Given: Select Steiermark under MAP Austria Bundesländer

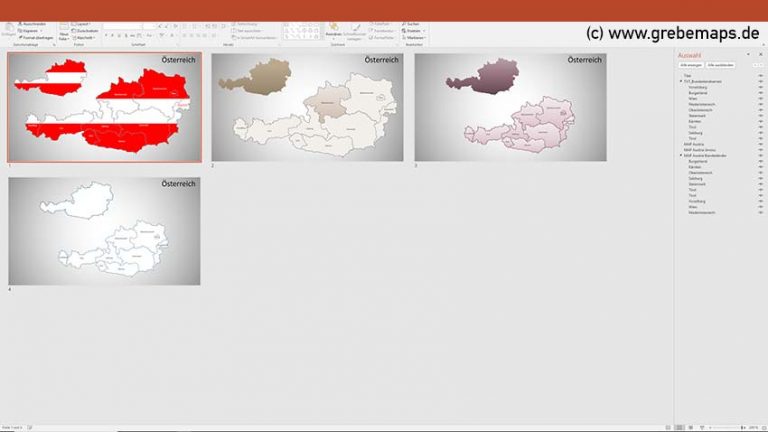Looking at the screenshot, I should point(697,184).
